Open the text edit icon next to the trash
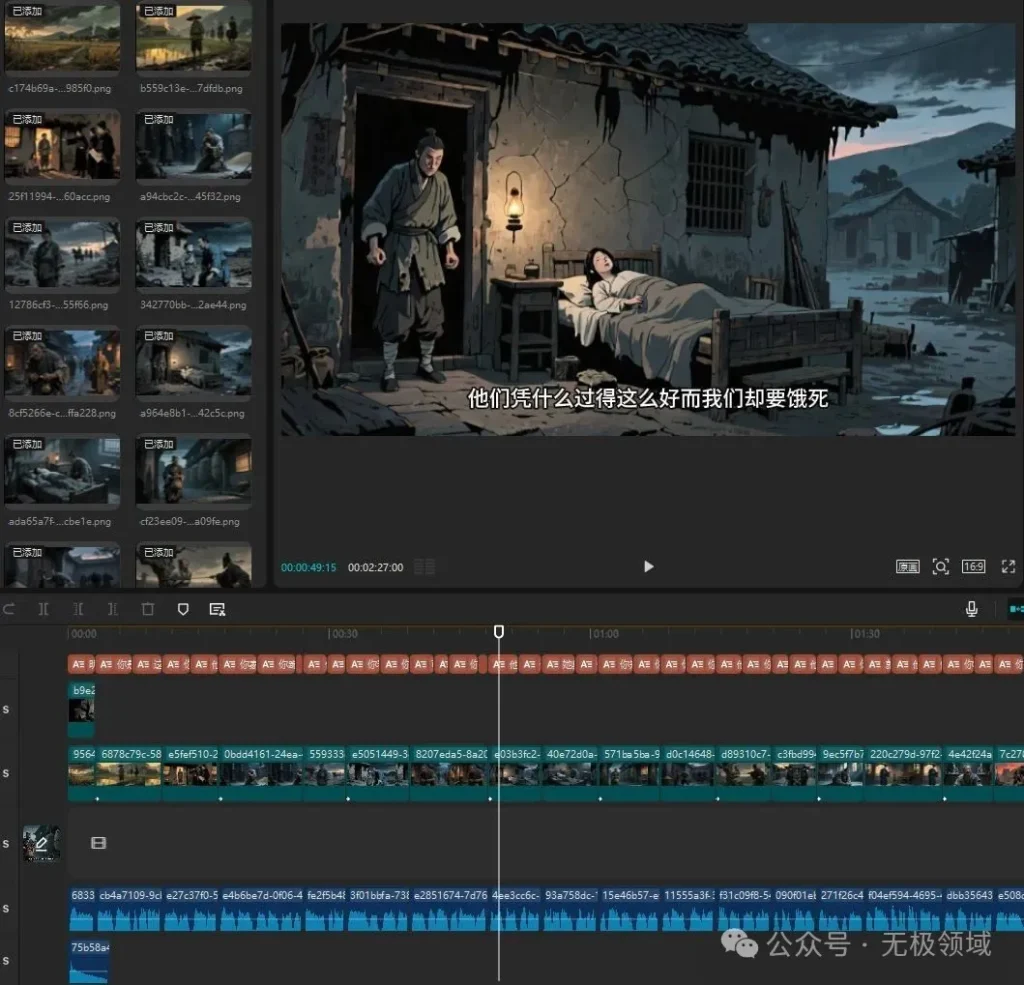 pos(217,609)
